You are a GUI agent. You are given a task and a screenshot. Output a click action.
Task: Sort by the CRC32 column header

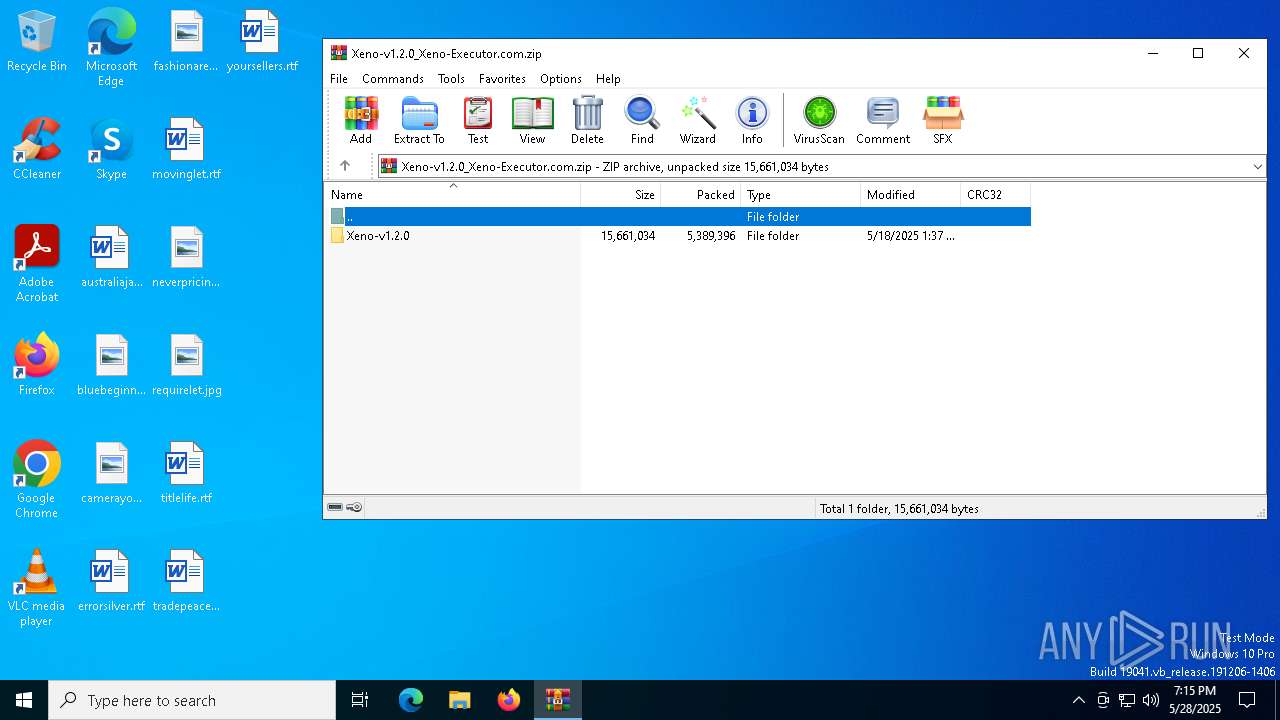coord(996,195)
